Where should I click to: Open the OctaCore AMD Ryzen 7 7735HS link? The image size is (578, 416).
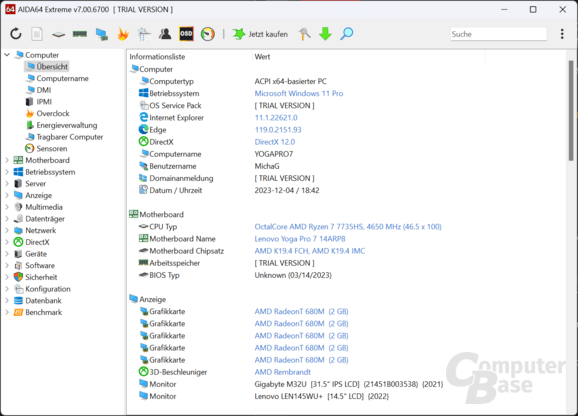(x=348, y=227)
